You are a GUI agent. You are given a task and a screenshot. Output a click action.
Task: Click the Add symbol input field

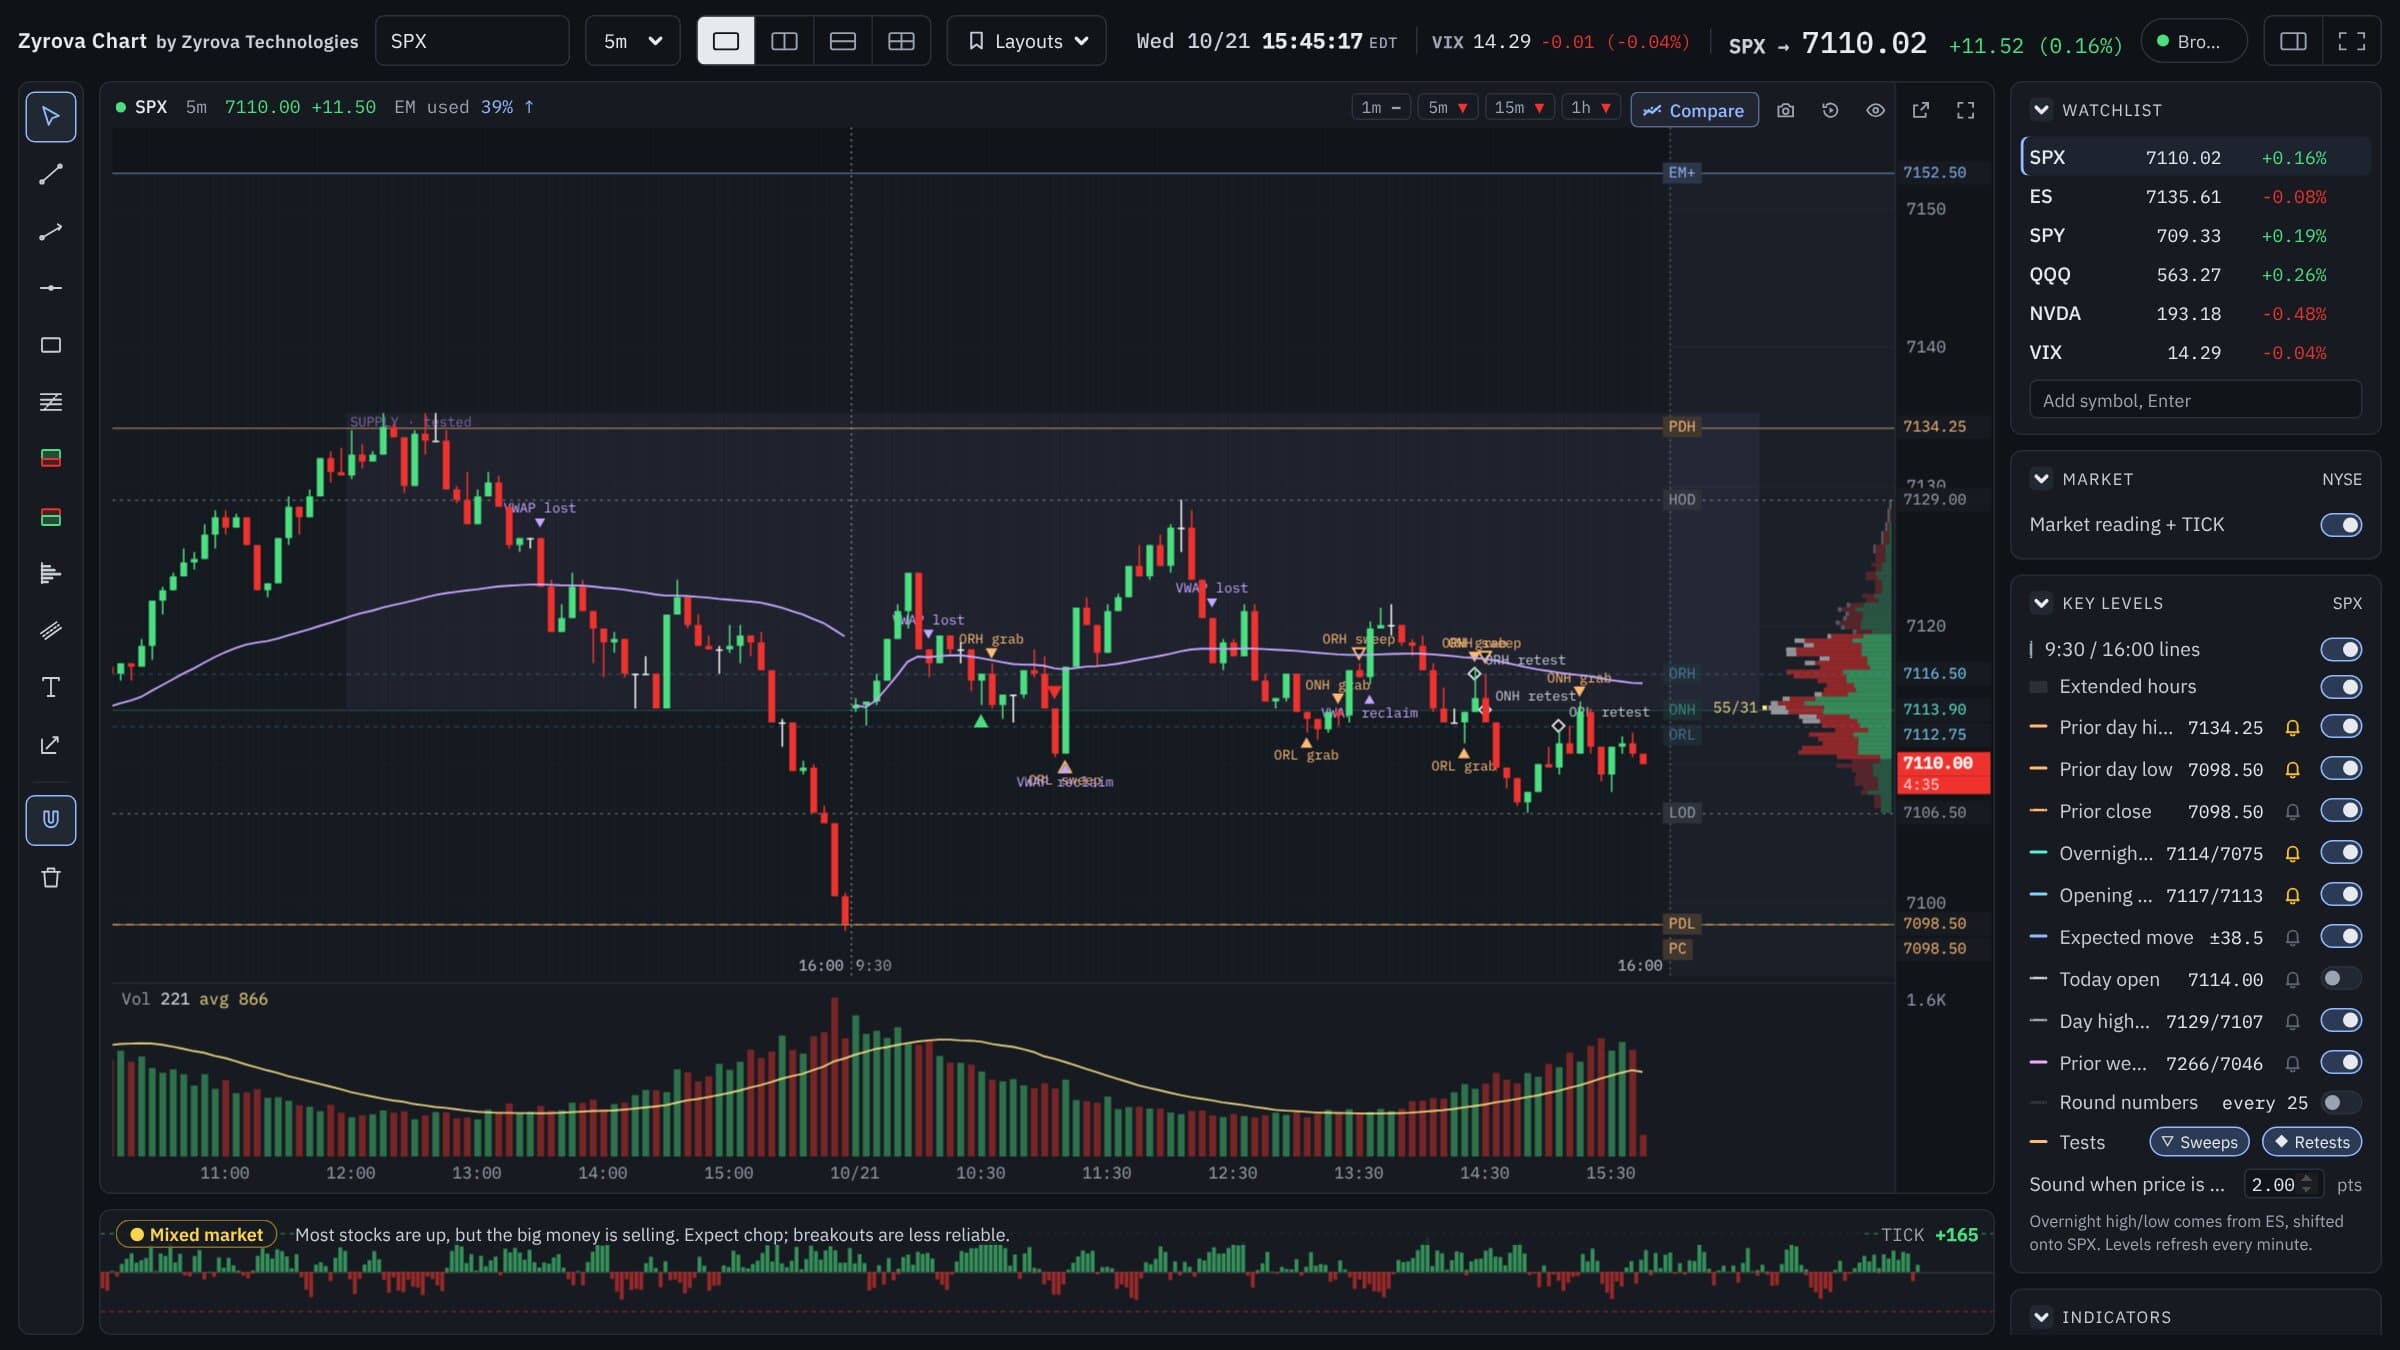tap(2195, 400)
